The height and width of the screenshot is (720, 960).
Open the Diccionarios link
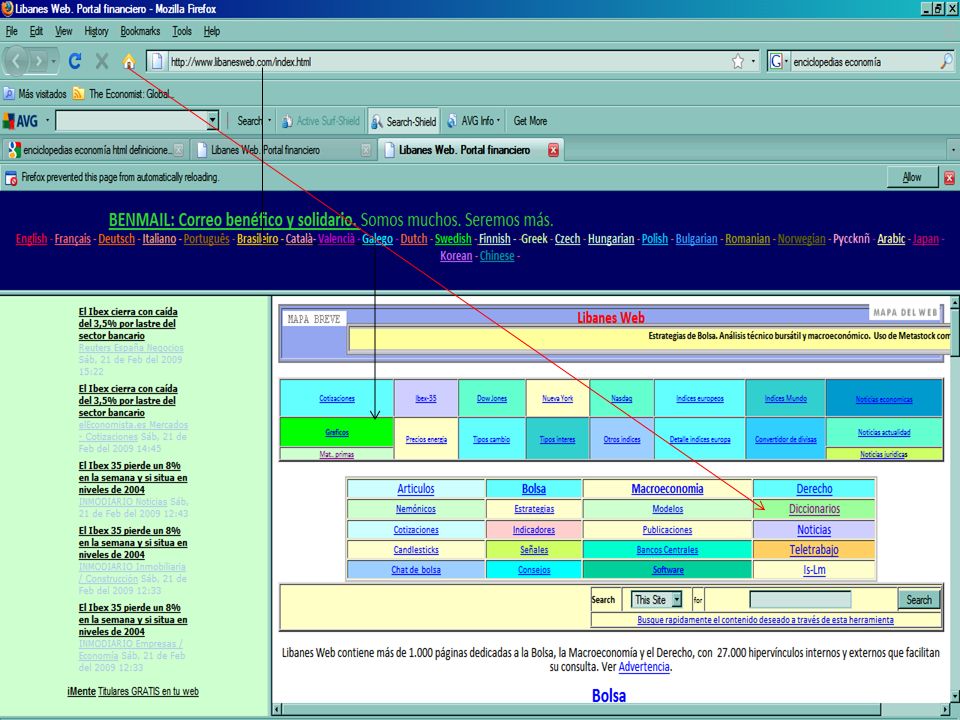point(814,509)
